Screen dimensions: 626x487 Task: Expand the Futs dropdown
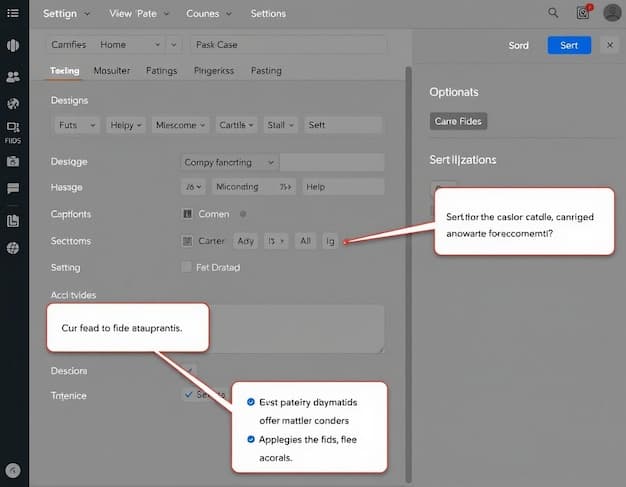click(x=77, y=125)
